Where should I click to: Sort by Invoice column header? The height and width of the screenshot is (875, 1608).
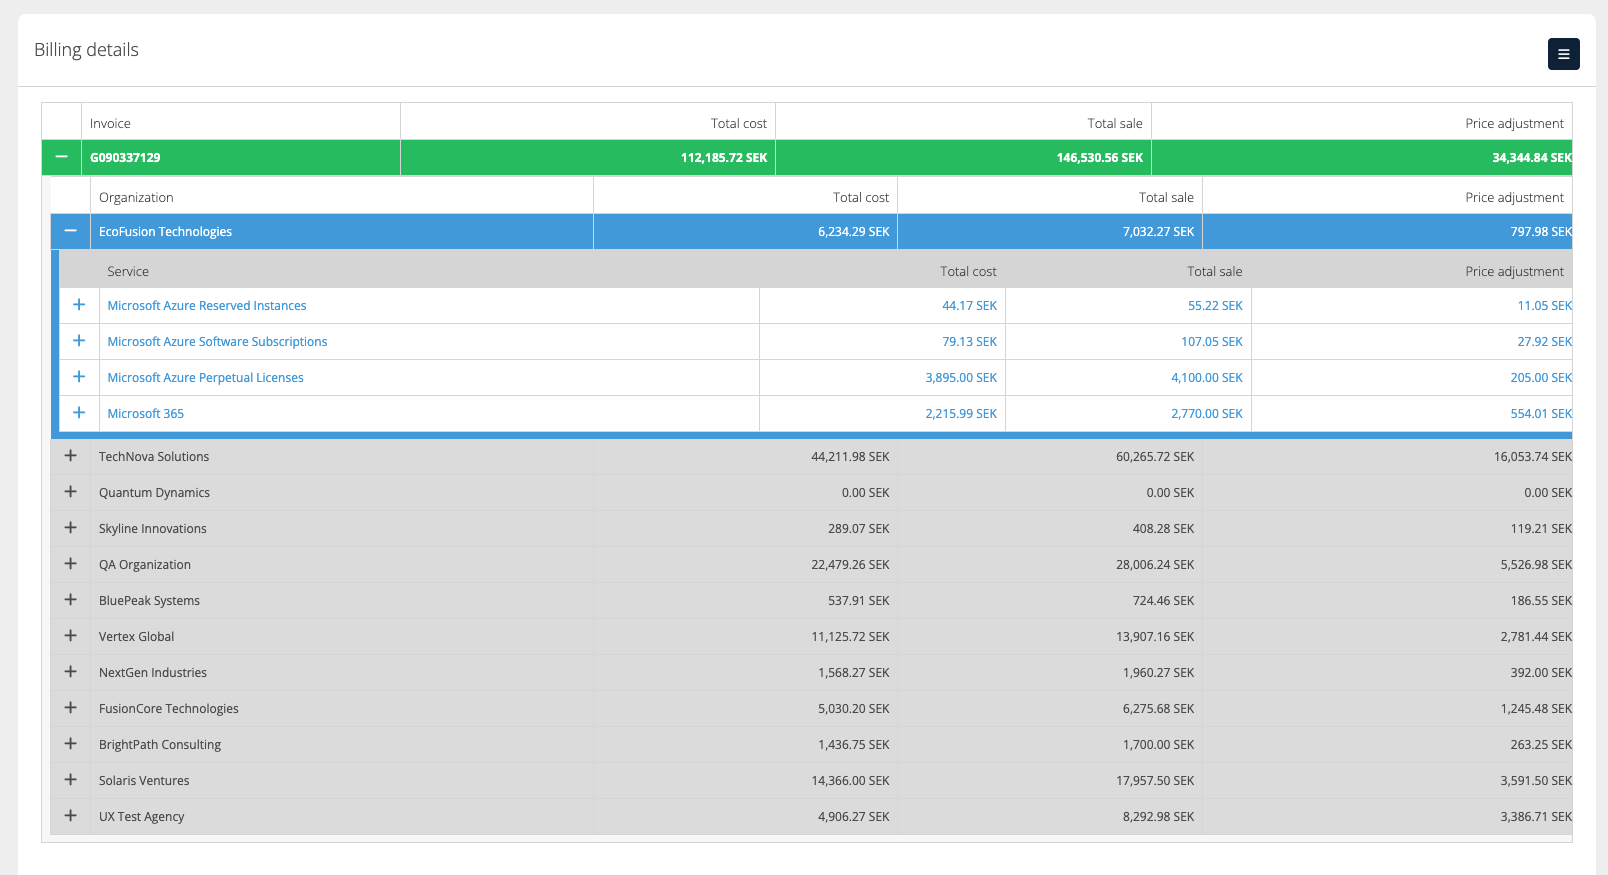[110, 124]
